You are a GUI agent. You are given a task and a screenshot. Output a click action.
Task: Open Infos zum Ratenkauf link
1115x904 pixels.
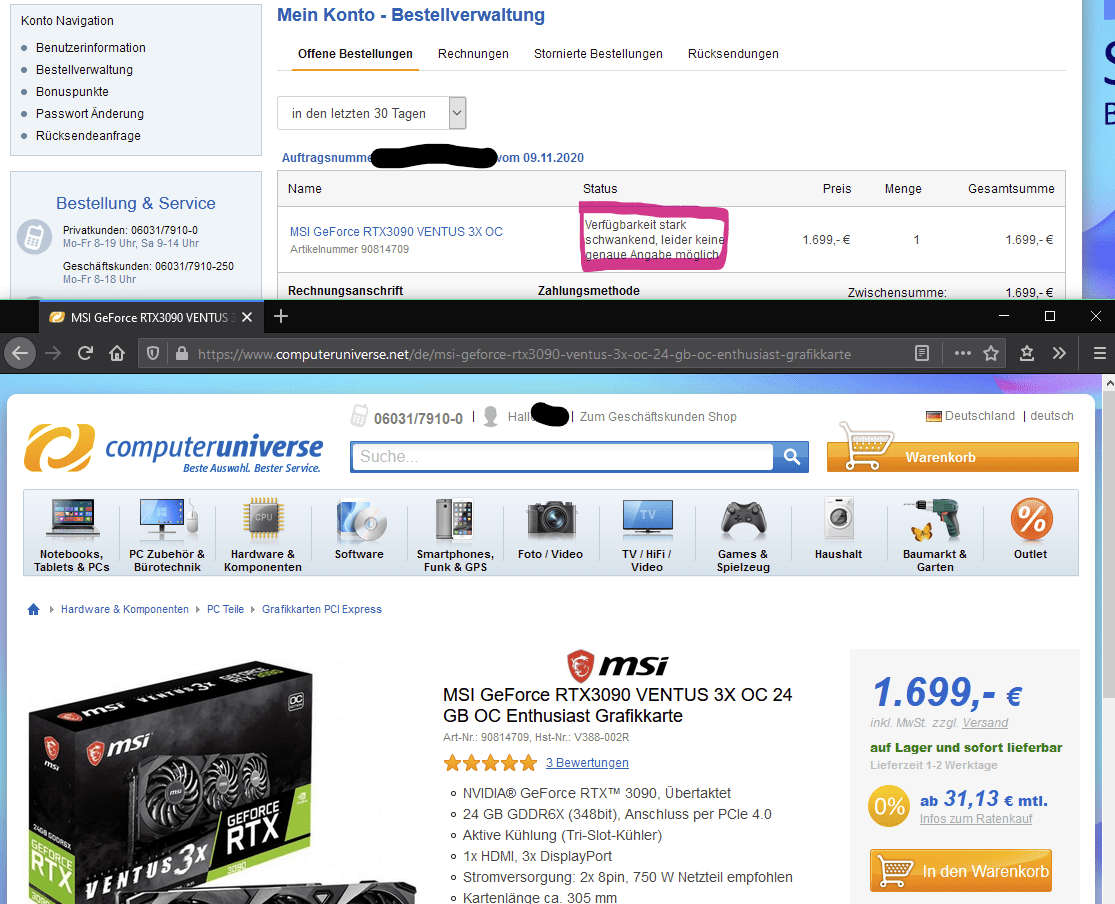(x=976, y=819)
